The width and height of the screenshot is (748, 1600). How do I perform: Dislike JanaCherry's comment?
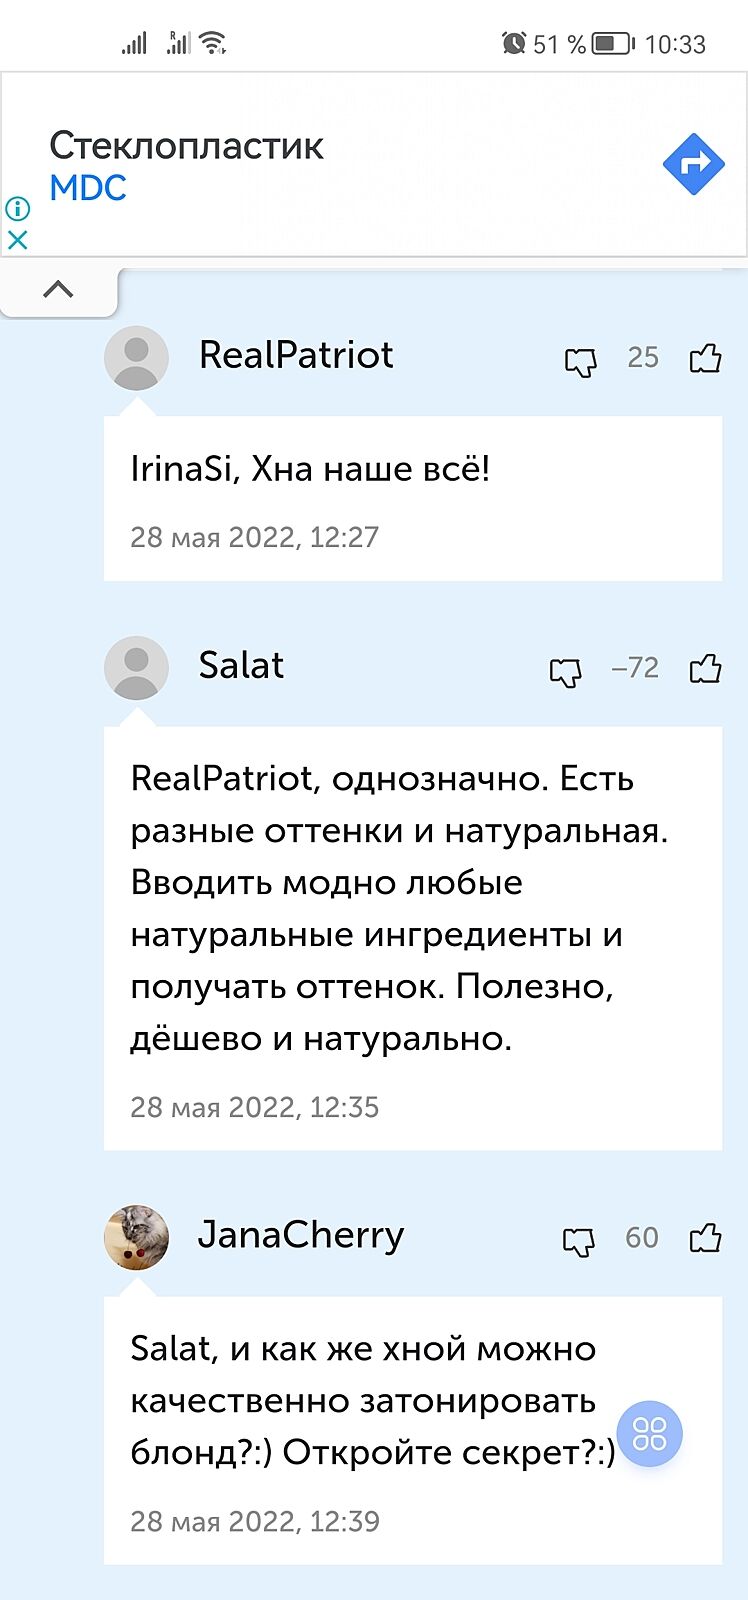pos(578,1241)
